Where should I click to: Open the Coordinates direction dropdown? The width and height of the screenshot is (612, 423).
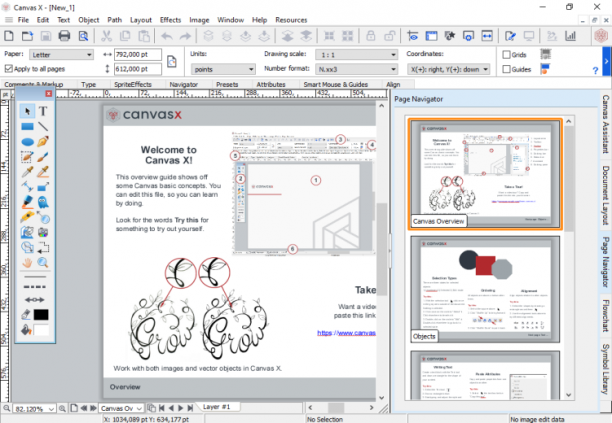(448, 69)
